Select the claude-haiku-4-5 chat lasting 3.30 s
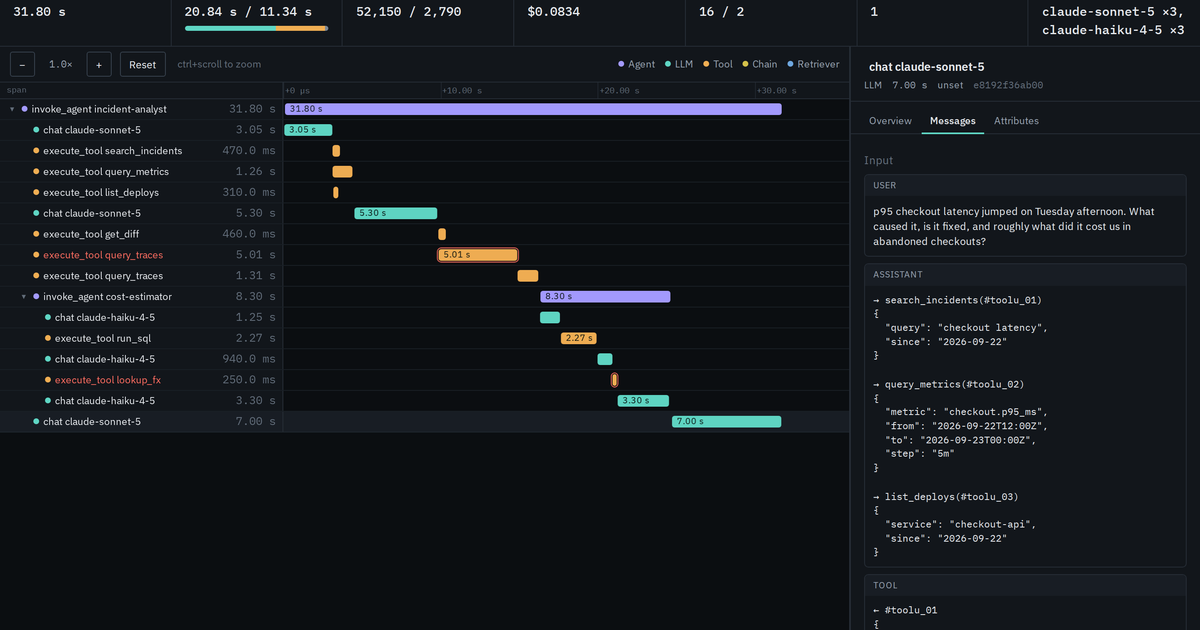This screenshot has height=630, width=1200. point(141,401)
